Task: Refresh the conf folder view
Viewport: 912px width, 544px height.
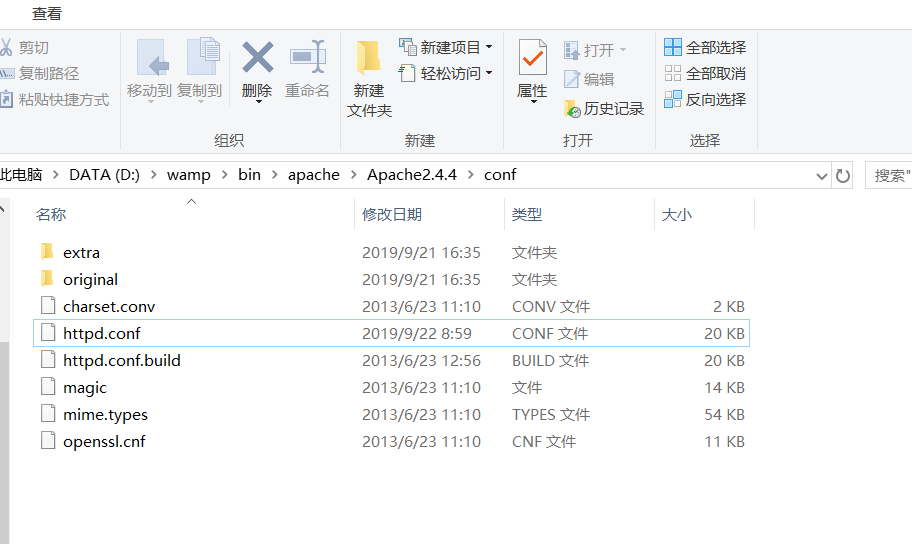Action: point(842,176)
